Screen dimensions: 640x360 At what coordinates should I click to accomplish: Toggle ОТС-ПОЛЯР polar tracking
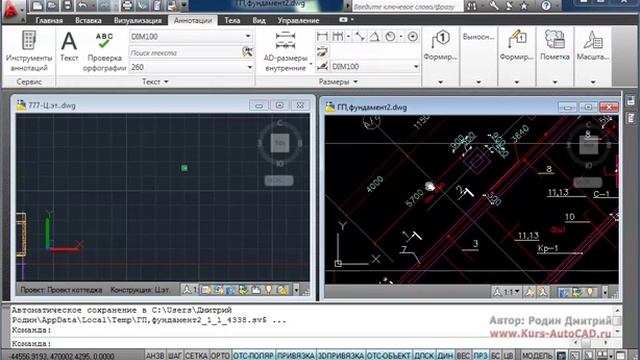pos(253,356)
